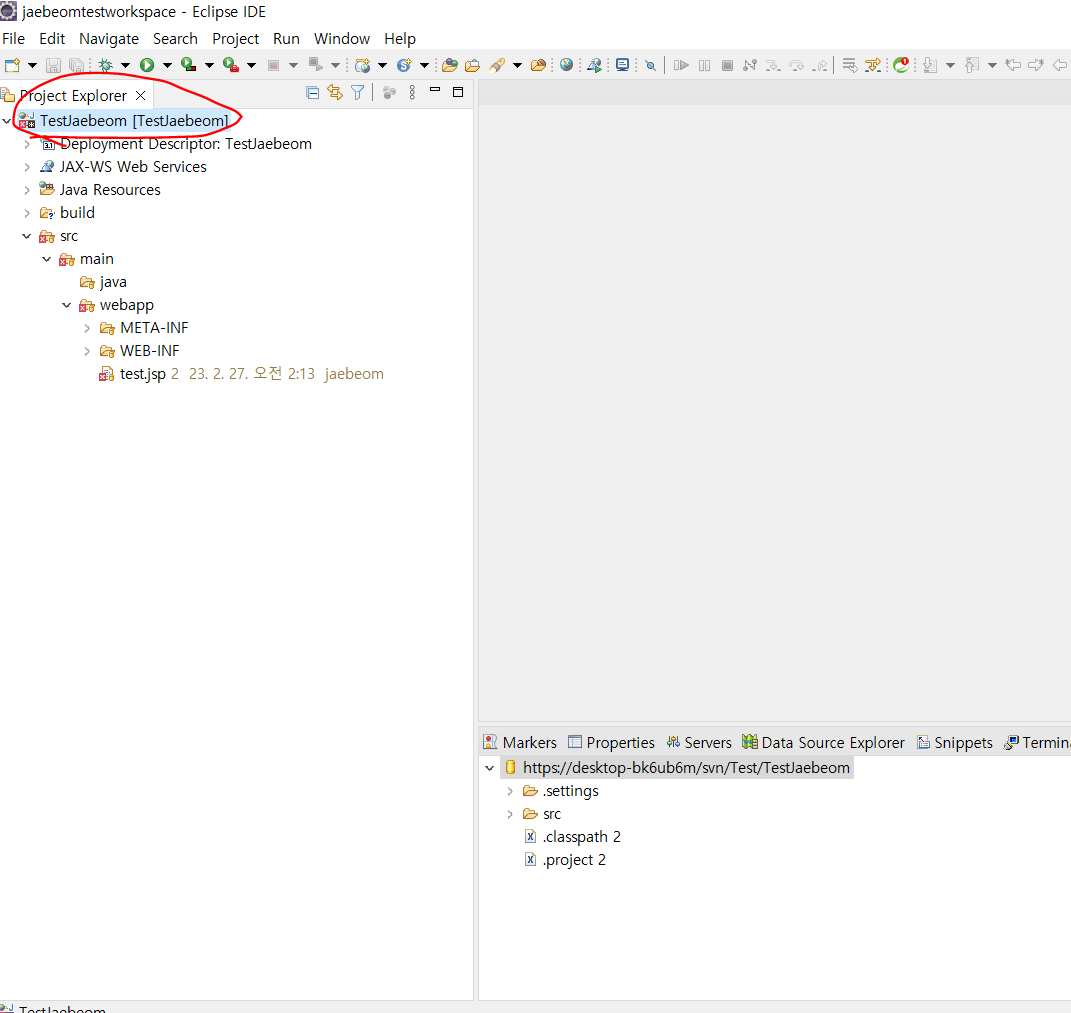Viewport: 1071px width, 1013px height.
Task: Expand the .settings folder in SVN repository
Action: tap(510, 791)
